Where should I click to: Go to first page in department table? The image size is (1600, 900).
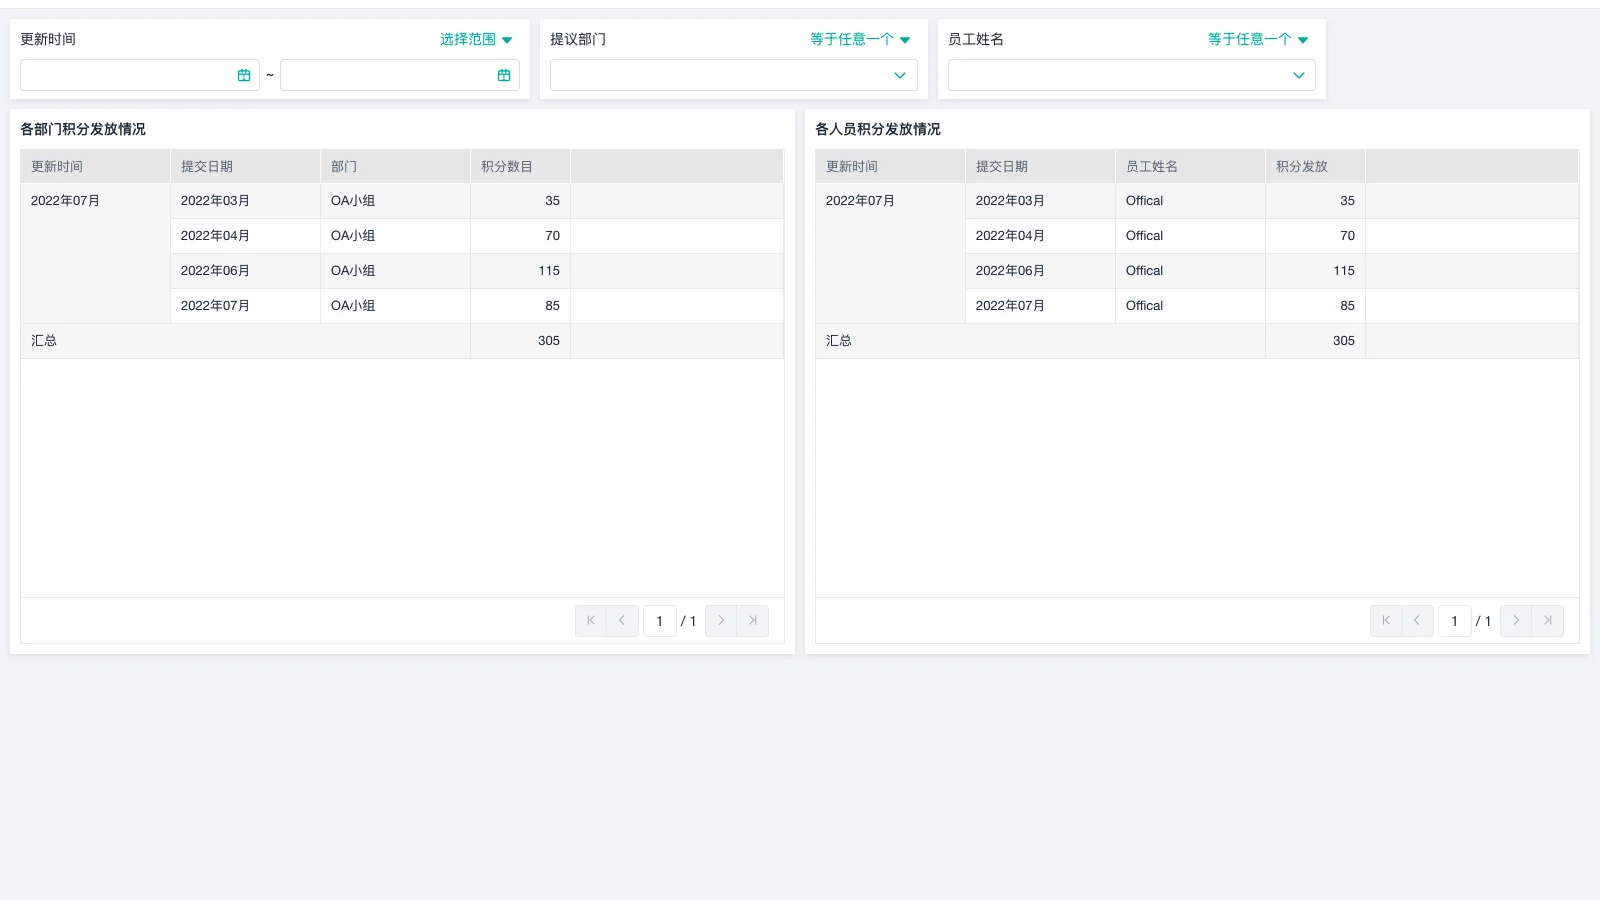(591, 621)
